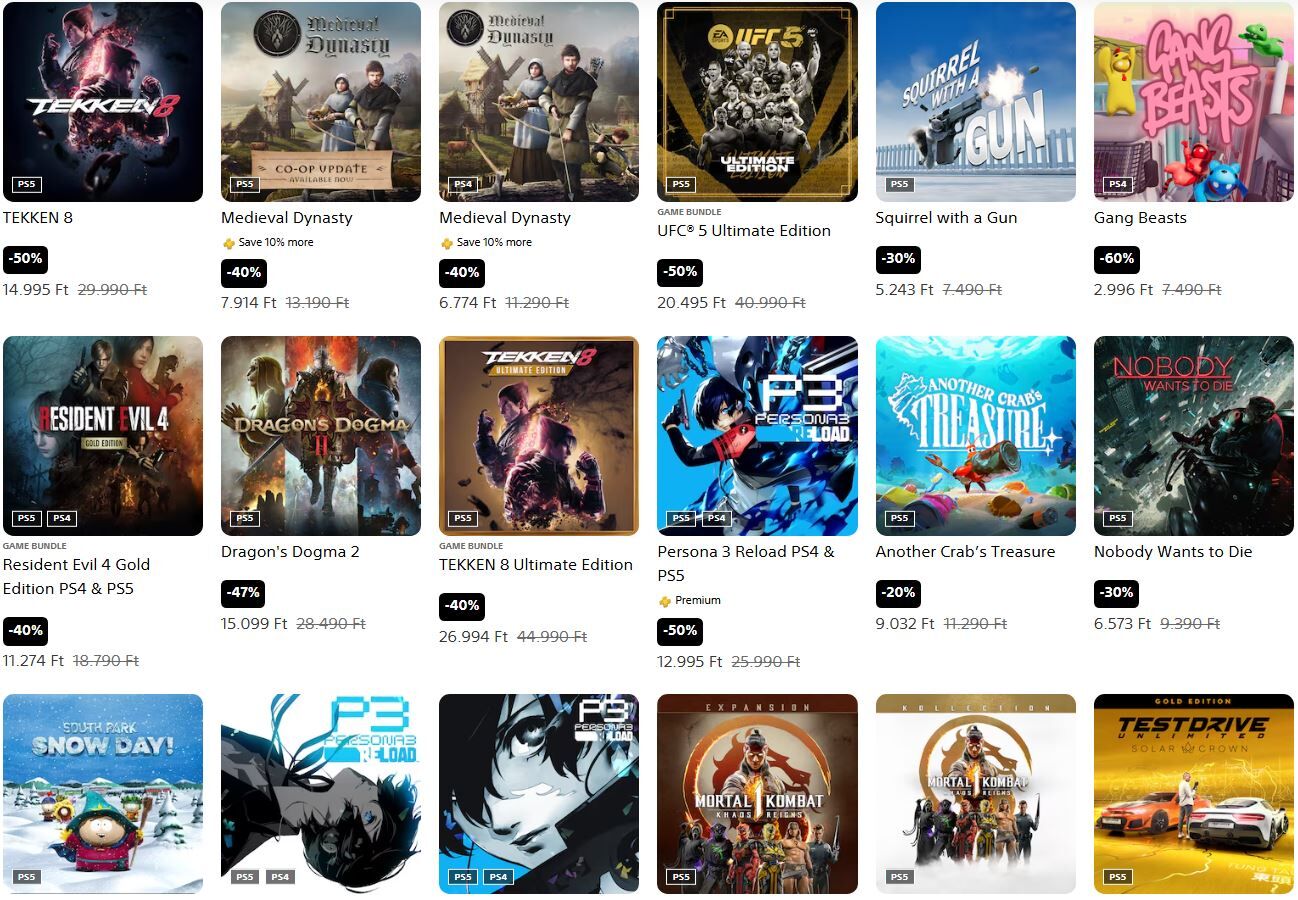Click the PS4 badge on Gang Beasts cover
This screenshot has width=1298, height=900.
(1117, 184)
